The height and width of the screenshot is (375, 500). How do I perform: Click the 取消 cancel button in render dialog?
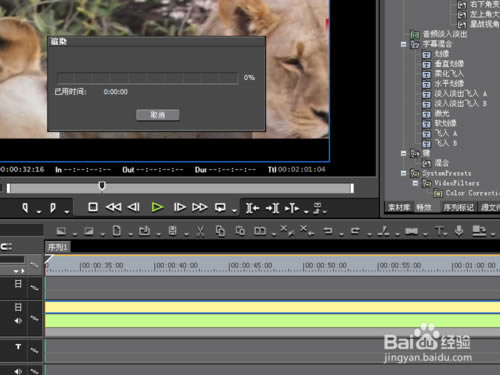pos(158,115)
